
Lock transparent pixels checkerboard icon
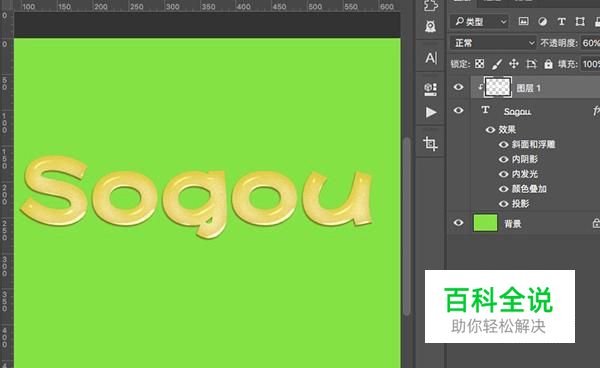pos(479,64)
